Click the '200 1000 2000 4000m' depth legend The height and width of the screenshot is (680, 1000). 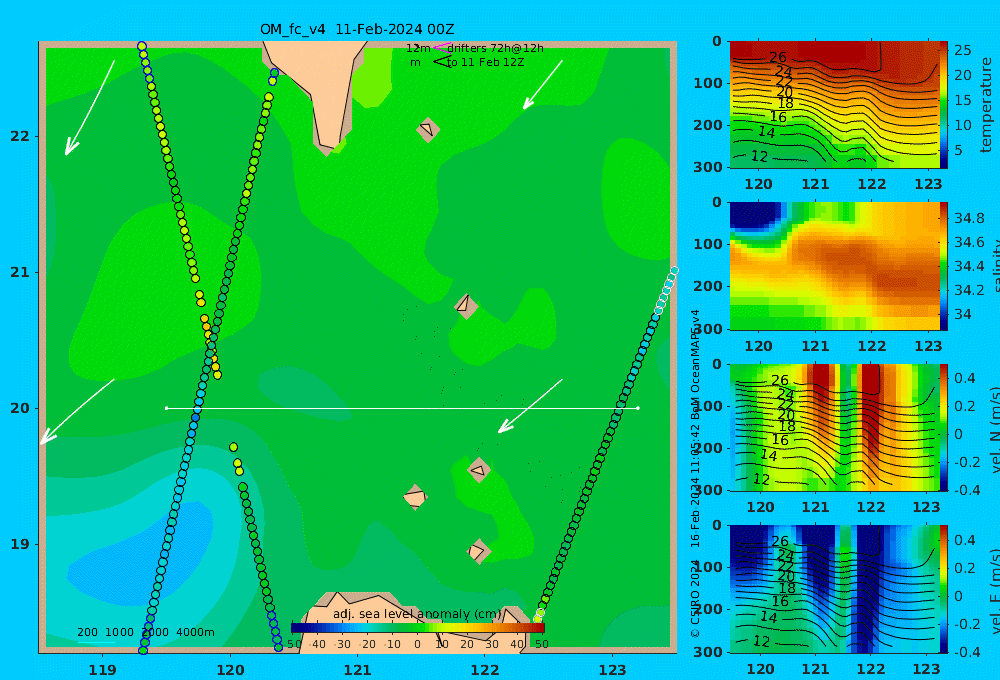click(x=146, y=632)
